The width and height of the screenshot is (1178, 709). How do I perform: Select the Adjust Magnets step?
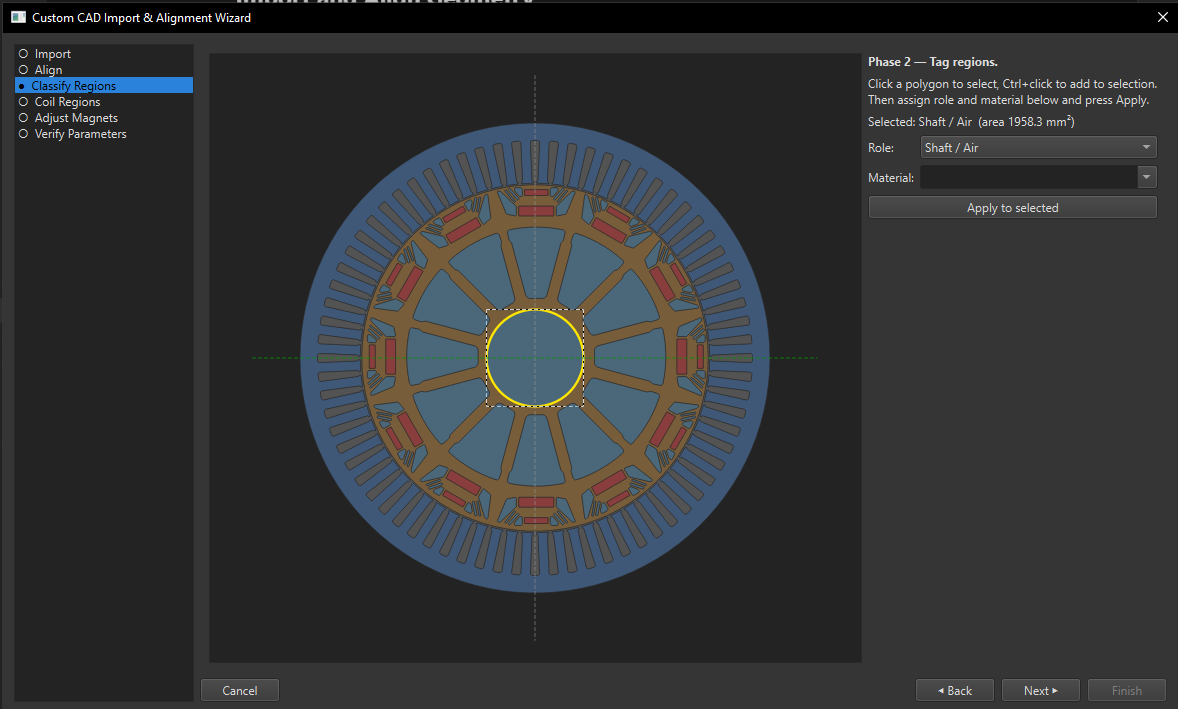point(76,118)
